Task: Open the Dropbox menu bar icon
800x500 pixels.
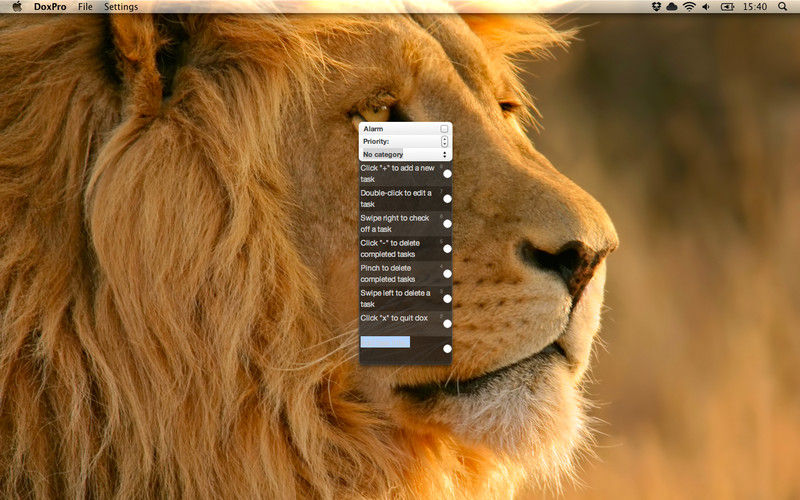Action: coord(656,7)
